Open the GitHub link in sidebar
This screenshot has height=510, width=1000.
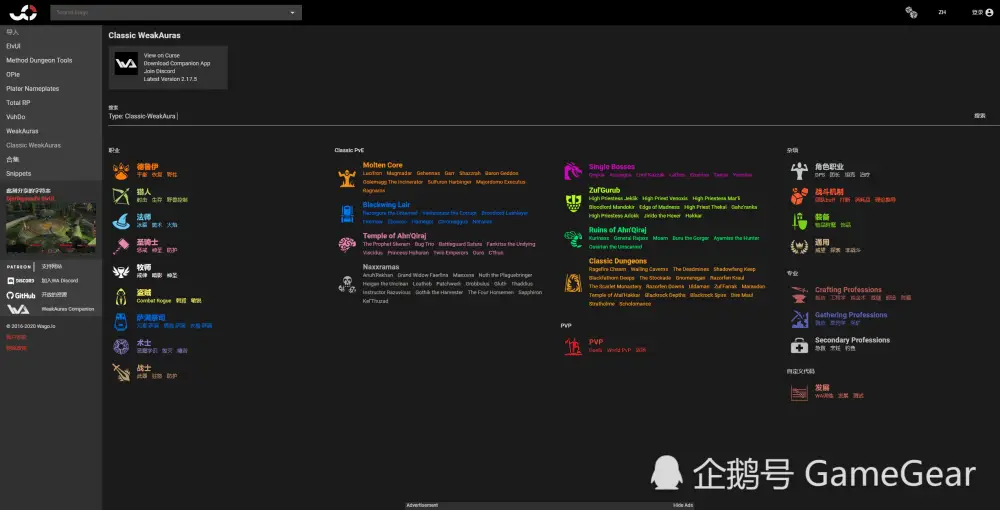[x=21, y=295]
